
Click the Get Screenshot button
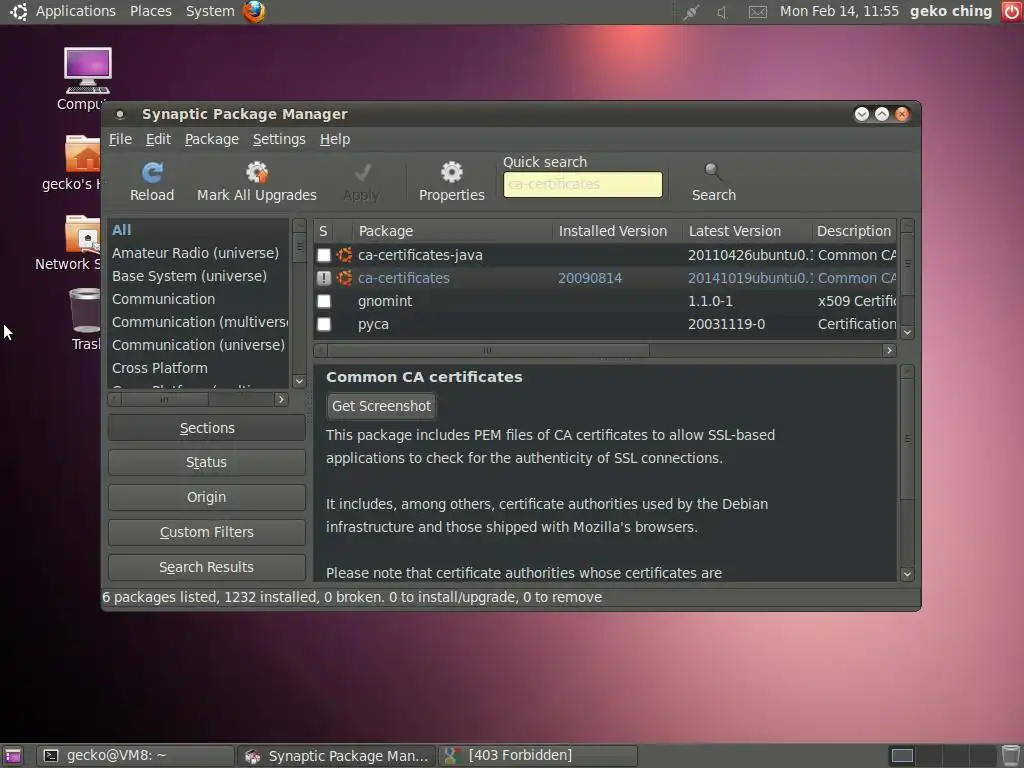[x=381, y=406]
